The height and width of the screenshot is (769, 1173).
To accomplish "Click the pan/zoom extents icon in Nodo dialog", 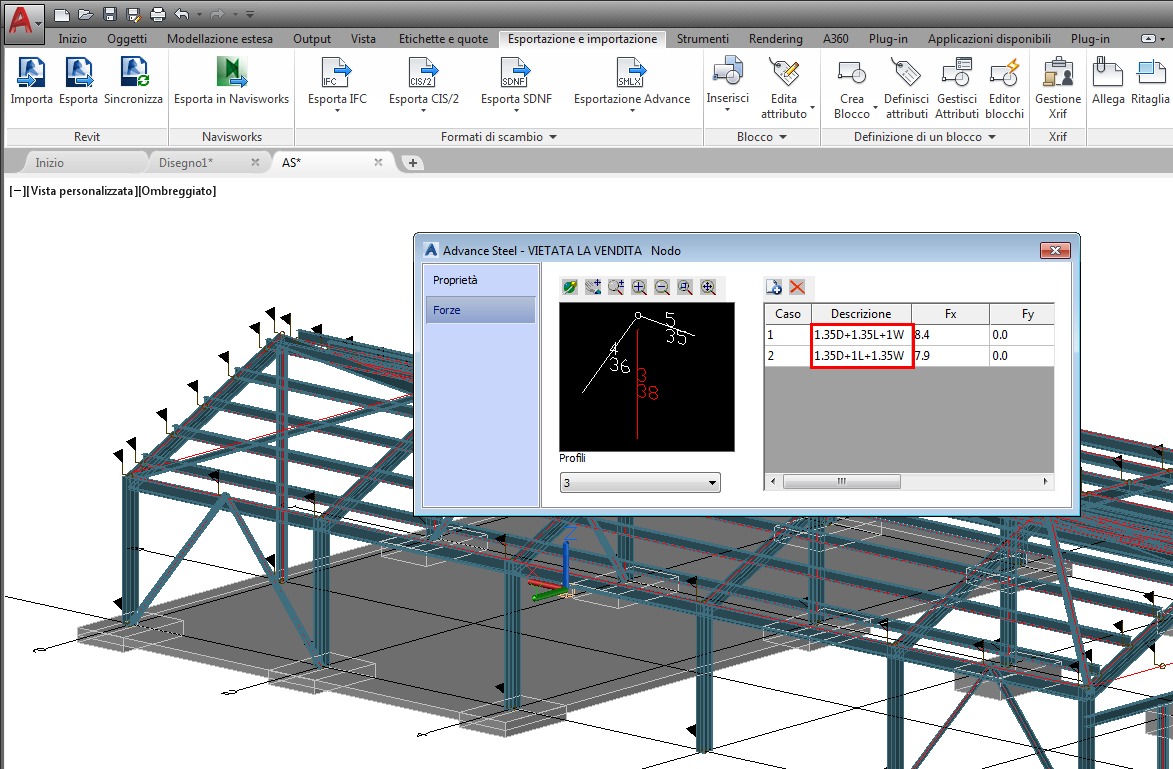I will click(708, 287).
